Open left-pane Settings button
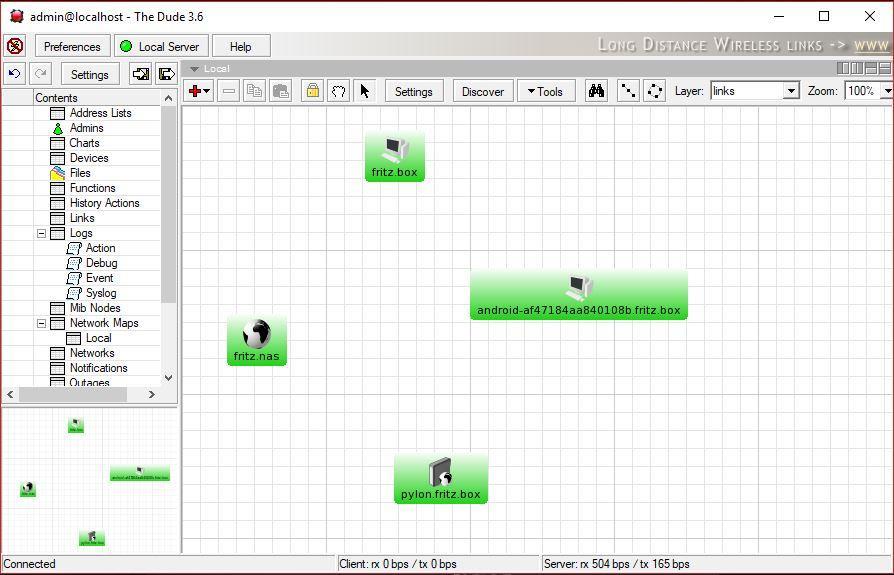894x575 pixels. pyautogui.click(x=90, y=74)
